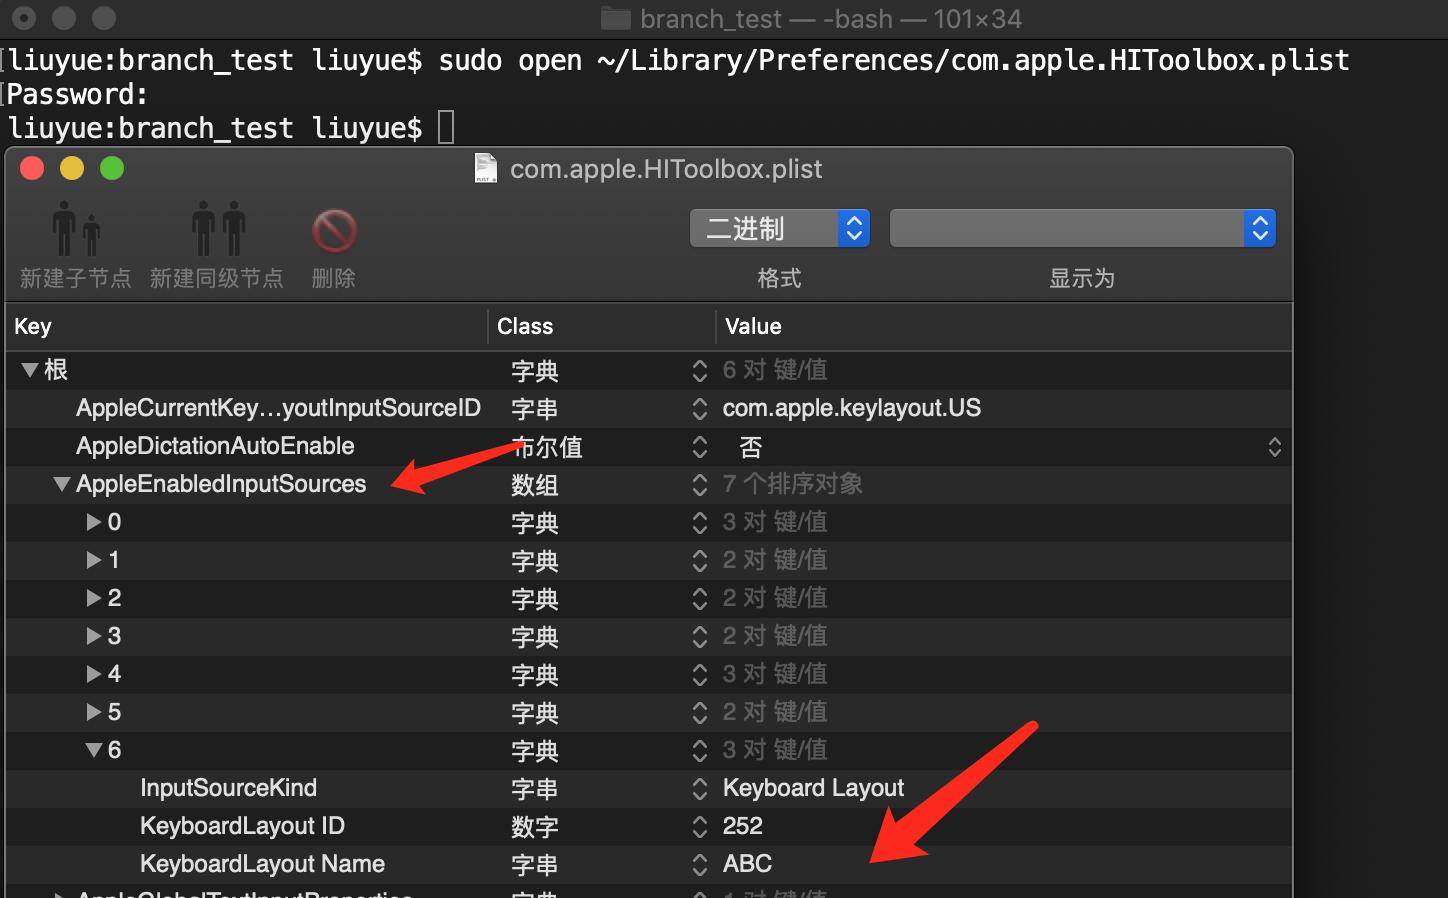
Task: Collapse the AppleEnabledInputSources array
Action: click(61, 484)
